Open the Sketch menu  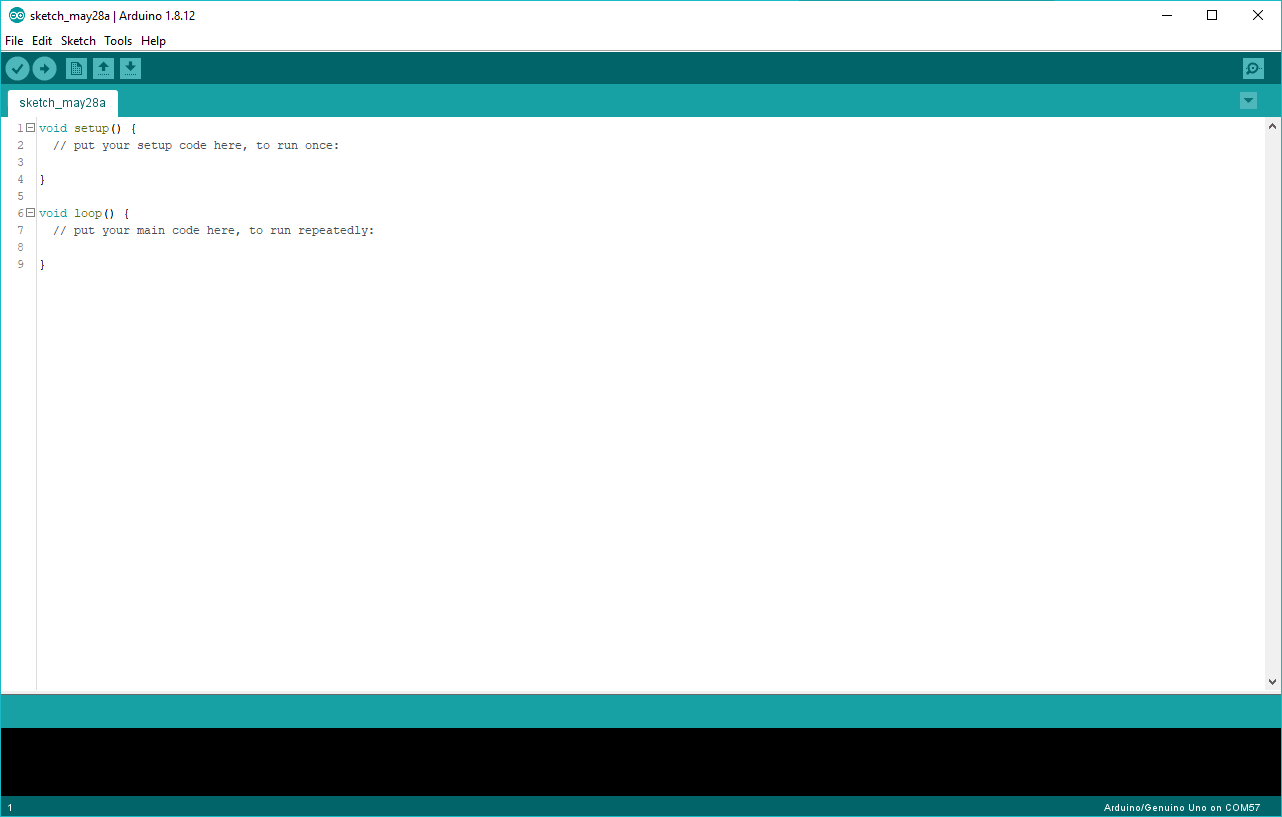[x=78, y=40]
